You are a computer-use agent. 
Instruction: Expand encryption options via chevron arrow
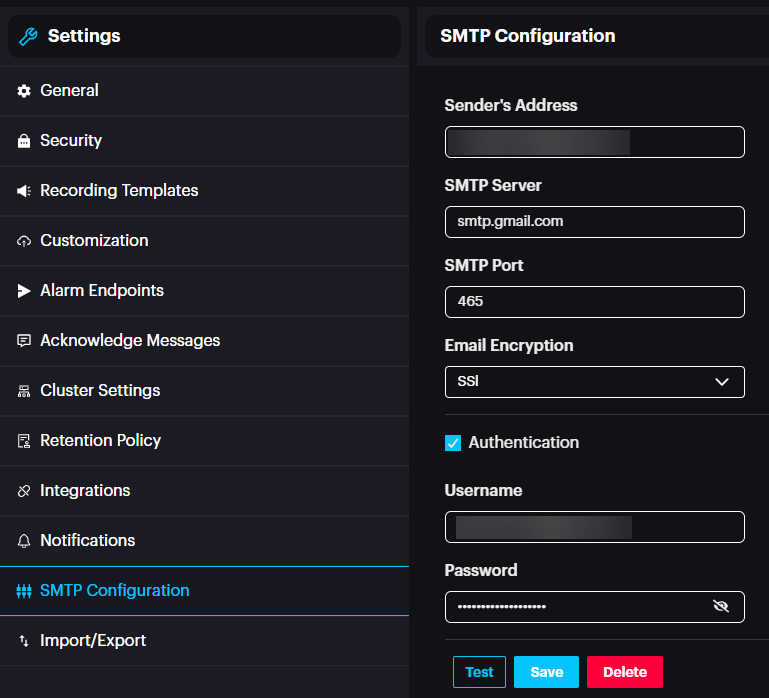pos(722,381)
